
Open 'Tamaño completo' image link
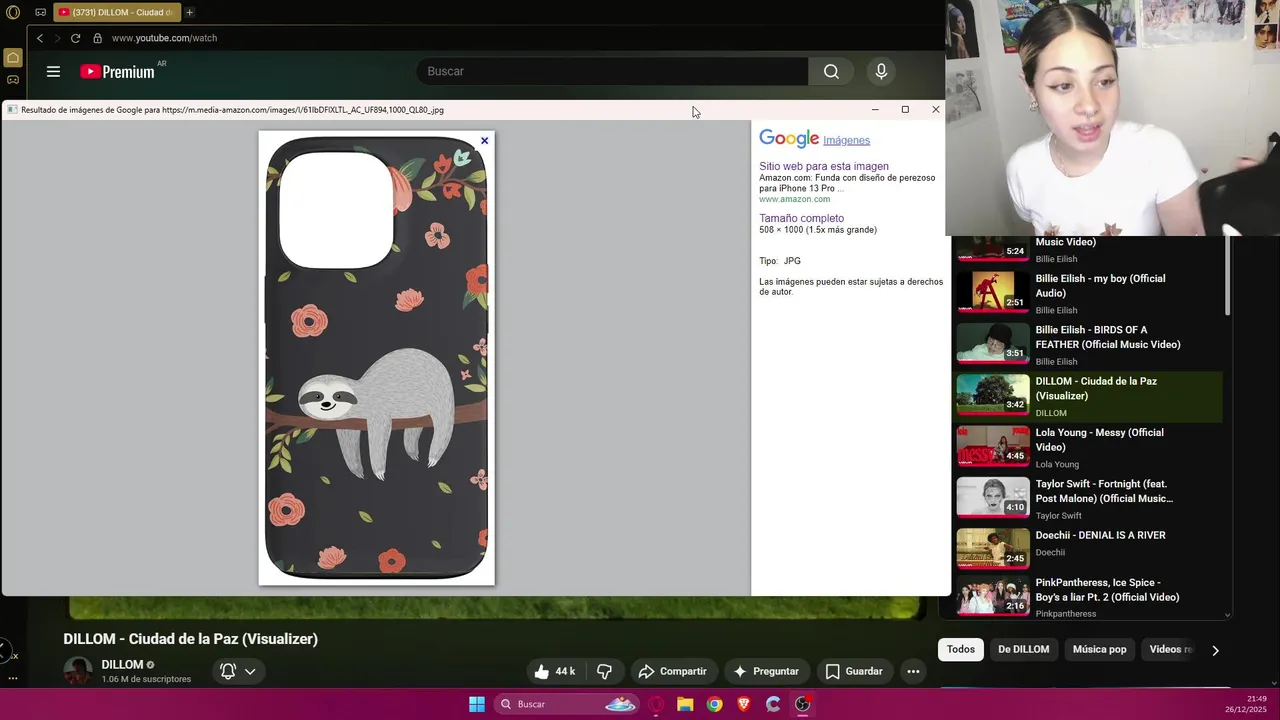[x=801, y=218]
